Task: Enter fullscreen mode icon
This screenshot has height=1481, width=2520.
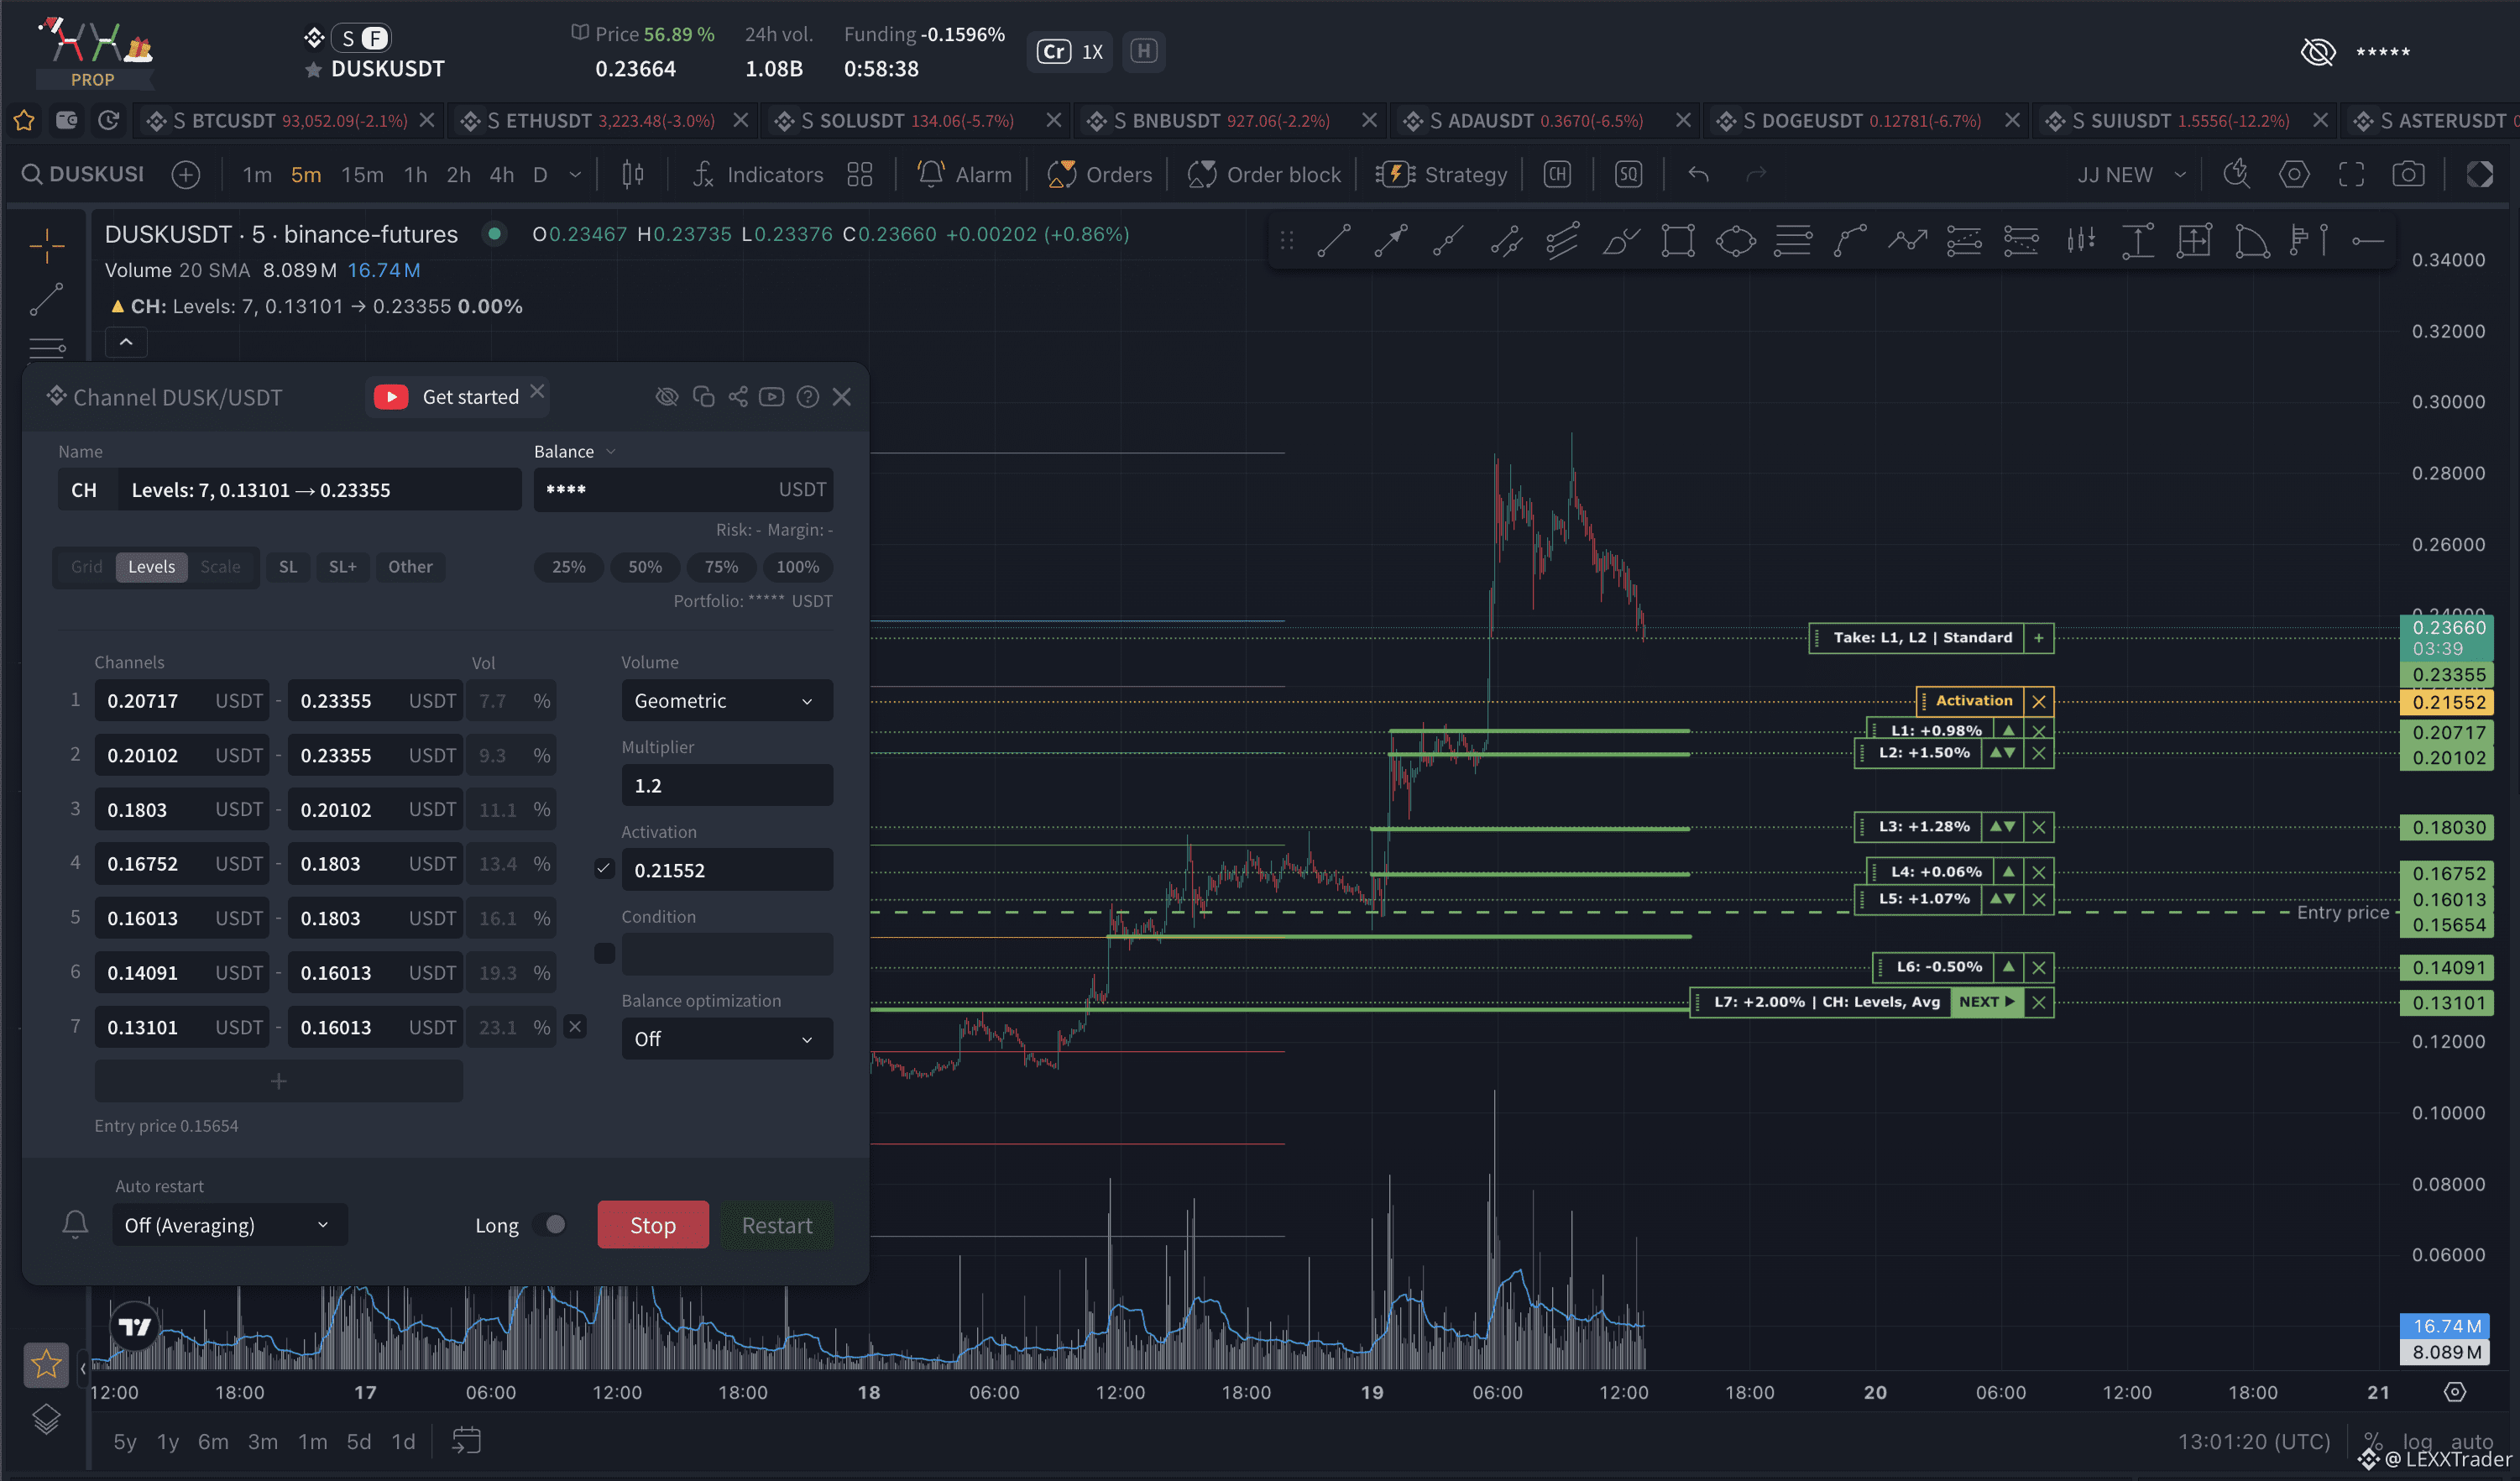Action: pyautogui.click(x=2351, y=175)
